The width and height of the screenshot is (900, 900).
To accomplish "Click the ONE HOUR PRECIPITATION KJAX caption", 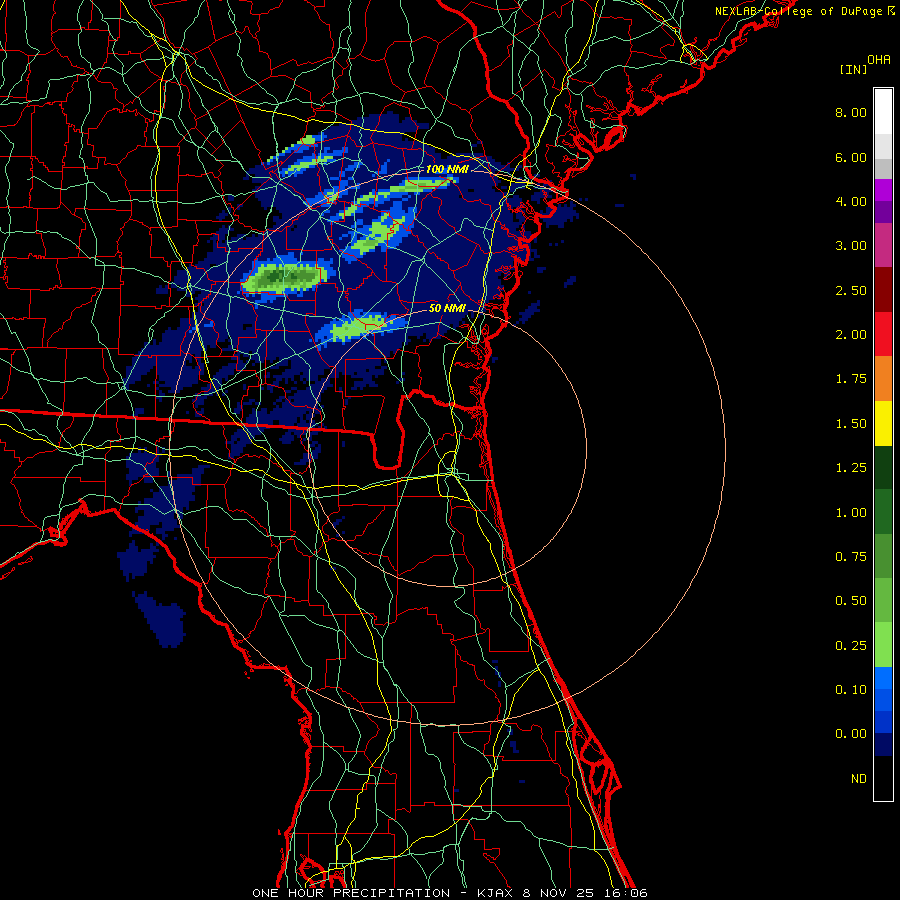I will tap(450, 893).
